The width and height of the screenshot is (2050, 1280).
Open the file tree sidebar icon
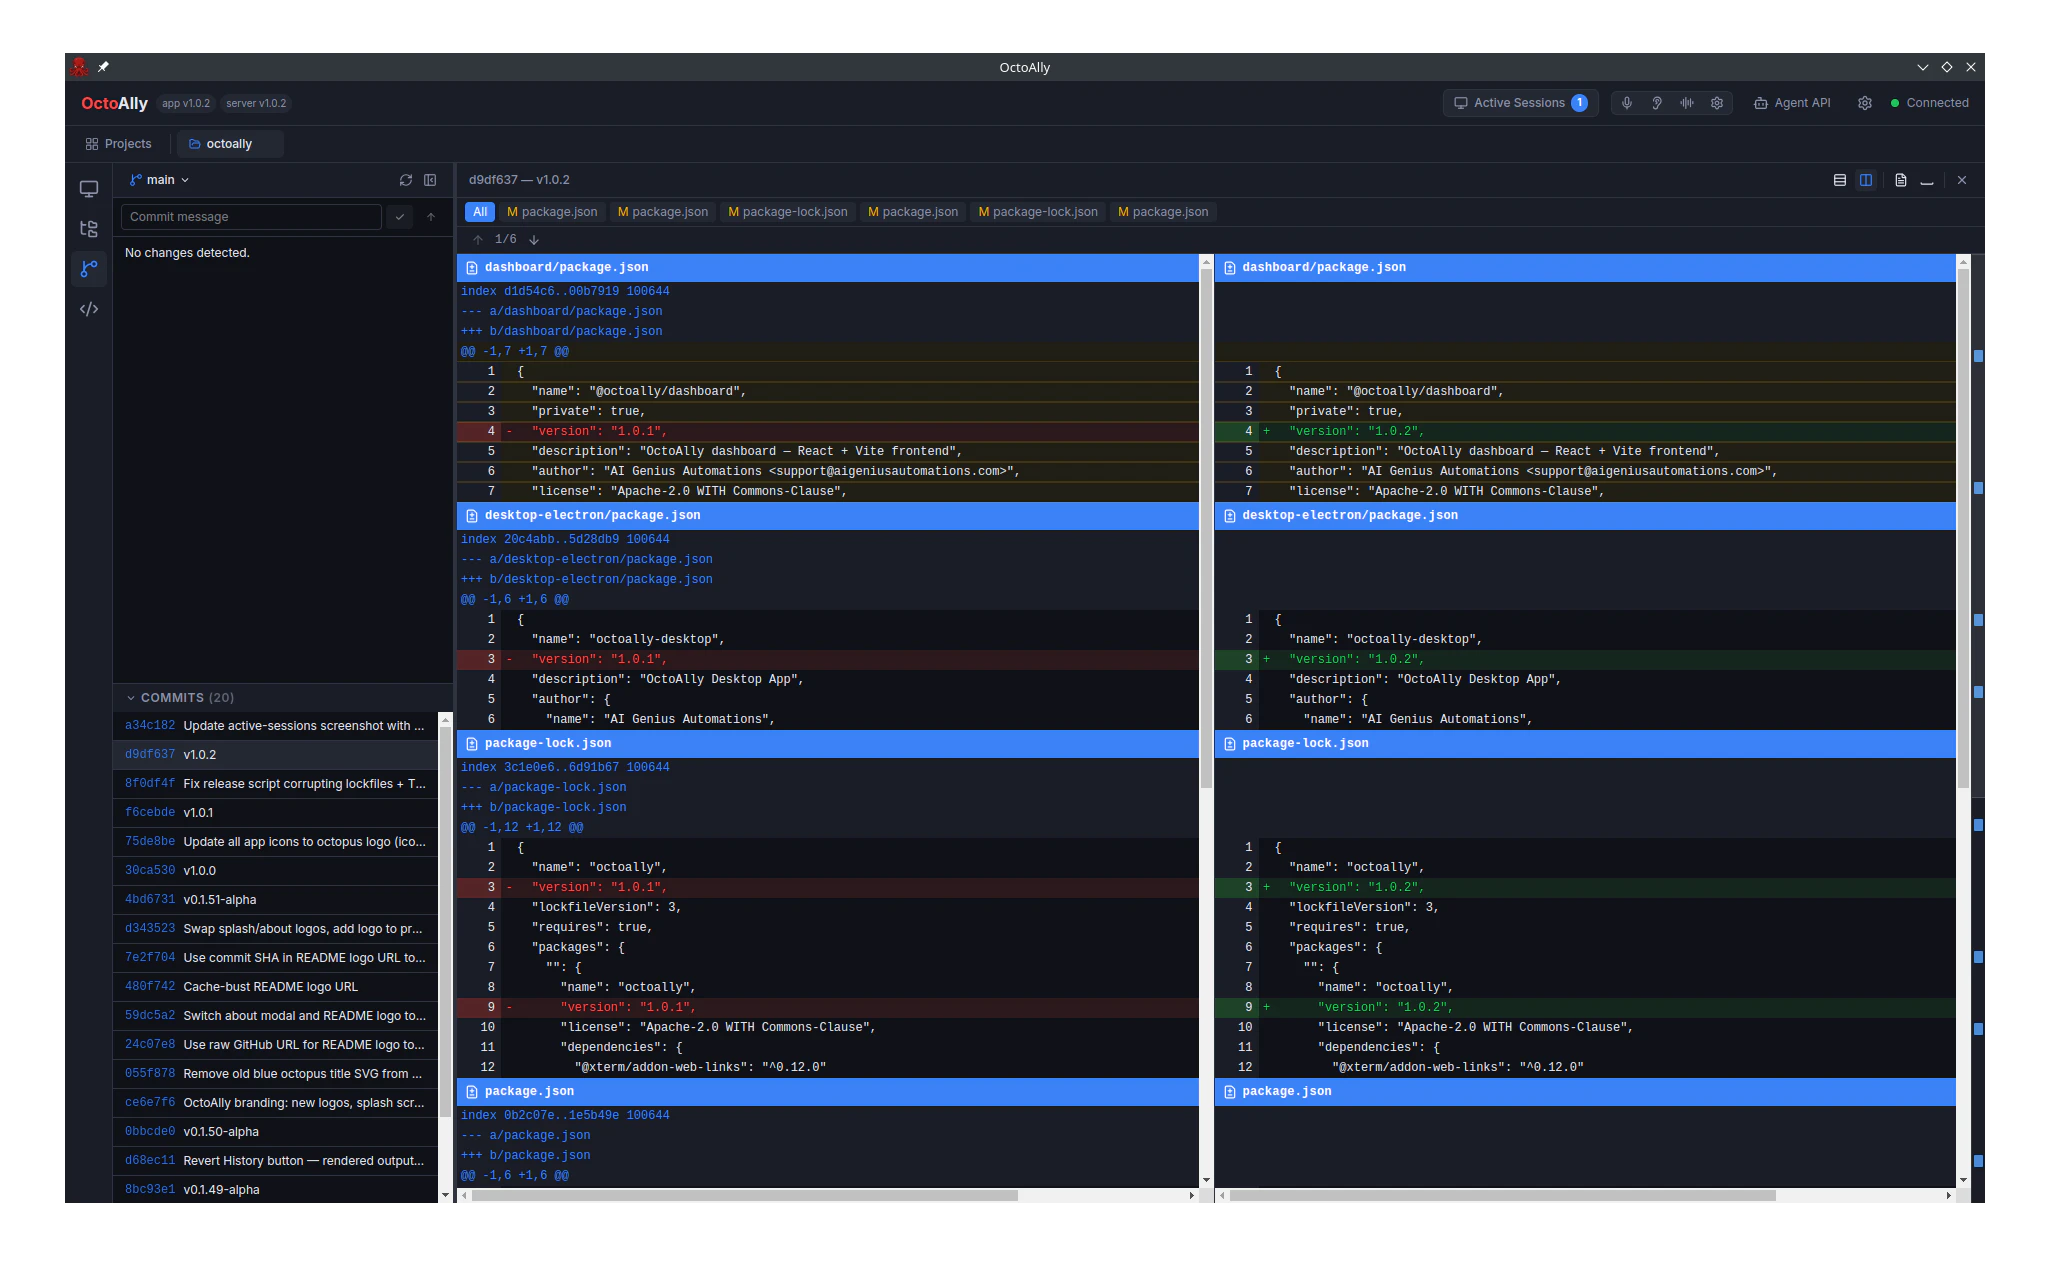[89, 229]
